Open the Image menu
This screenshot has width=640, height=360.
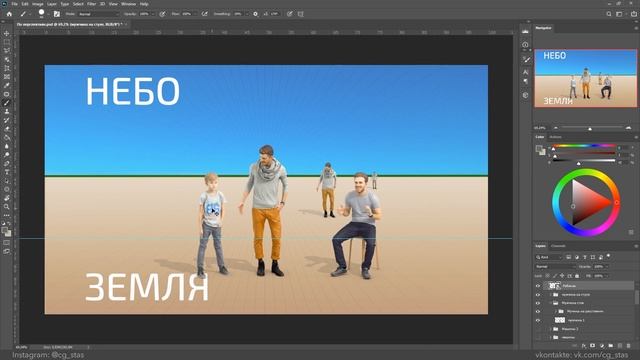click(38, 4)
